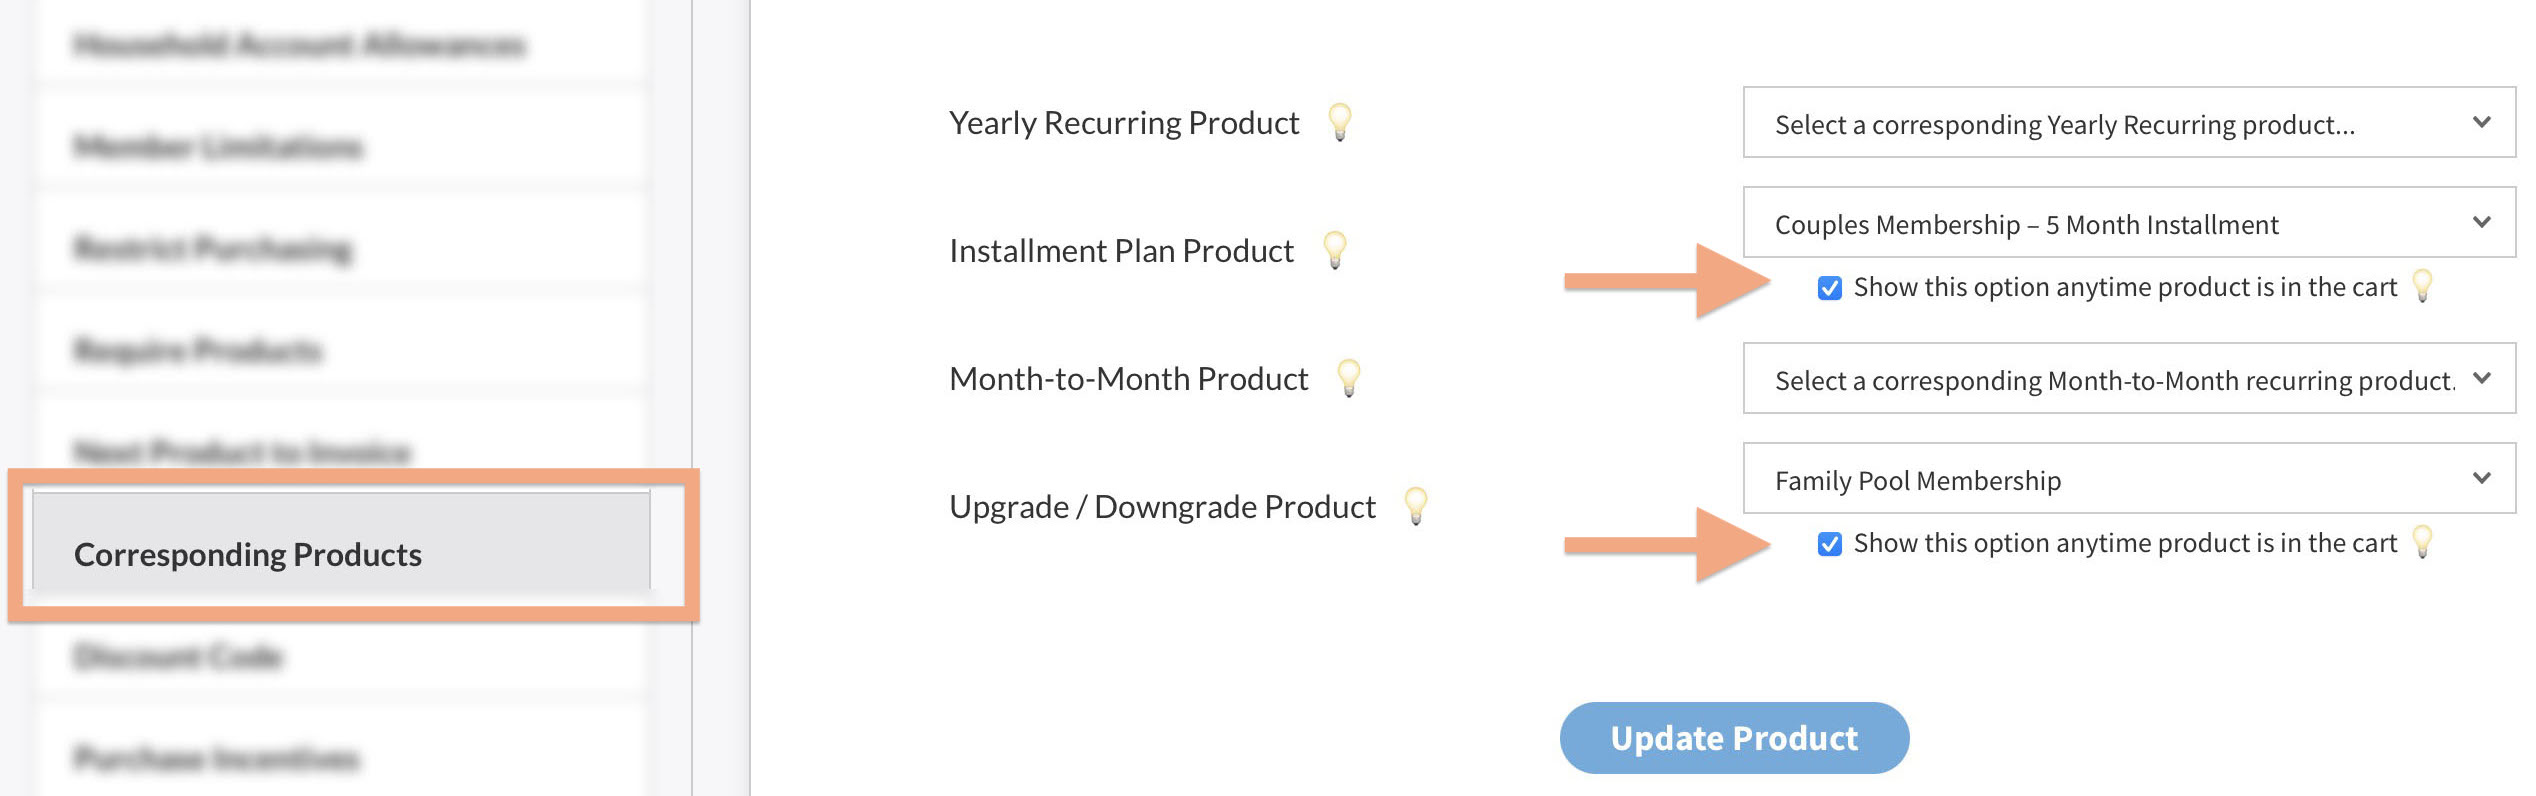This screenshot has height=796, width=2536.
Task: Uncheck cart option under Family Pool Membership dropdown
Action: [x=1829, y=544]
